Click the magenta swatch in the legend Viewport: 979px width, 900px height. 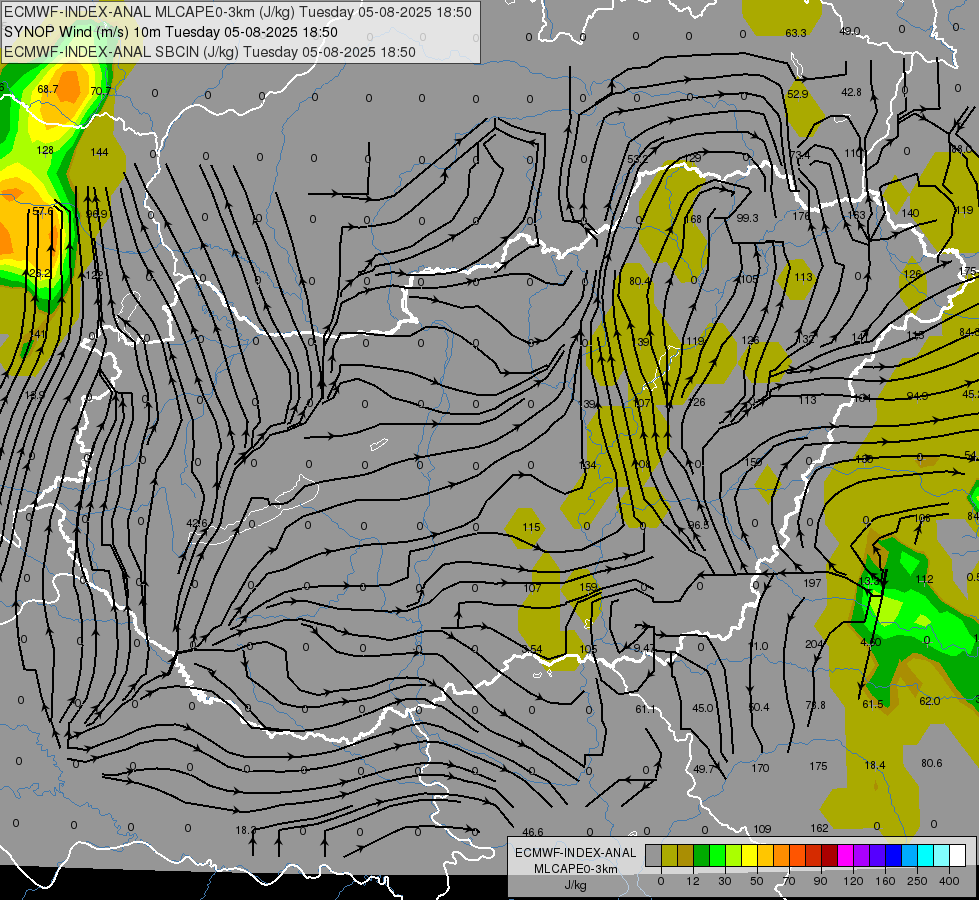(845, 855)
